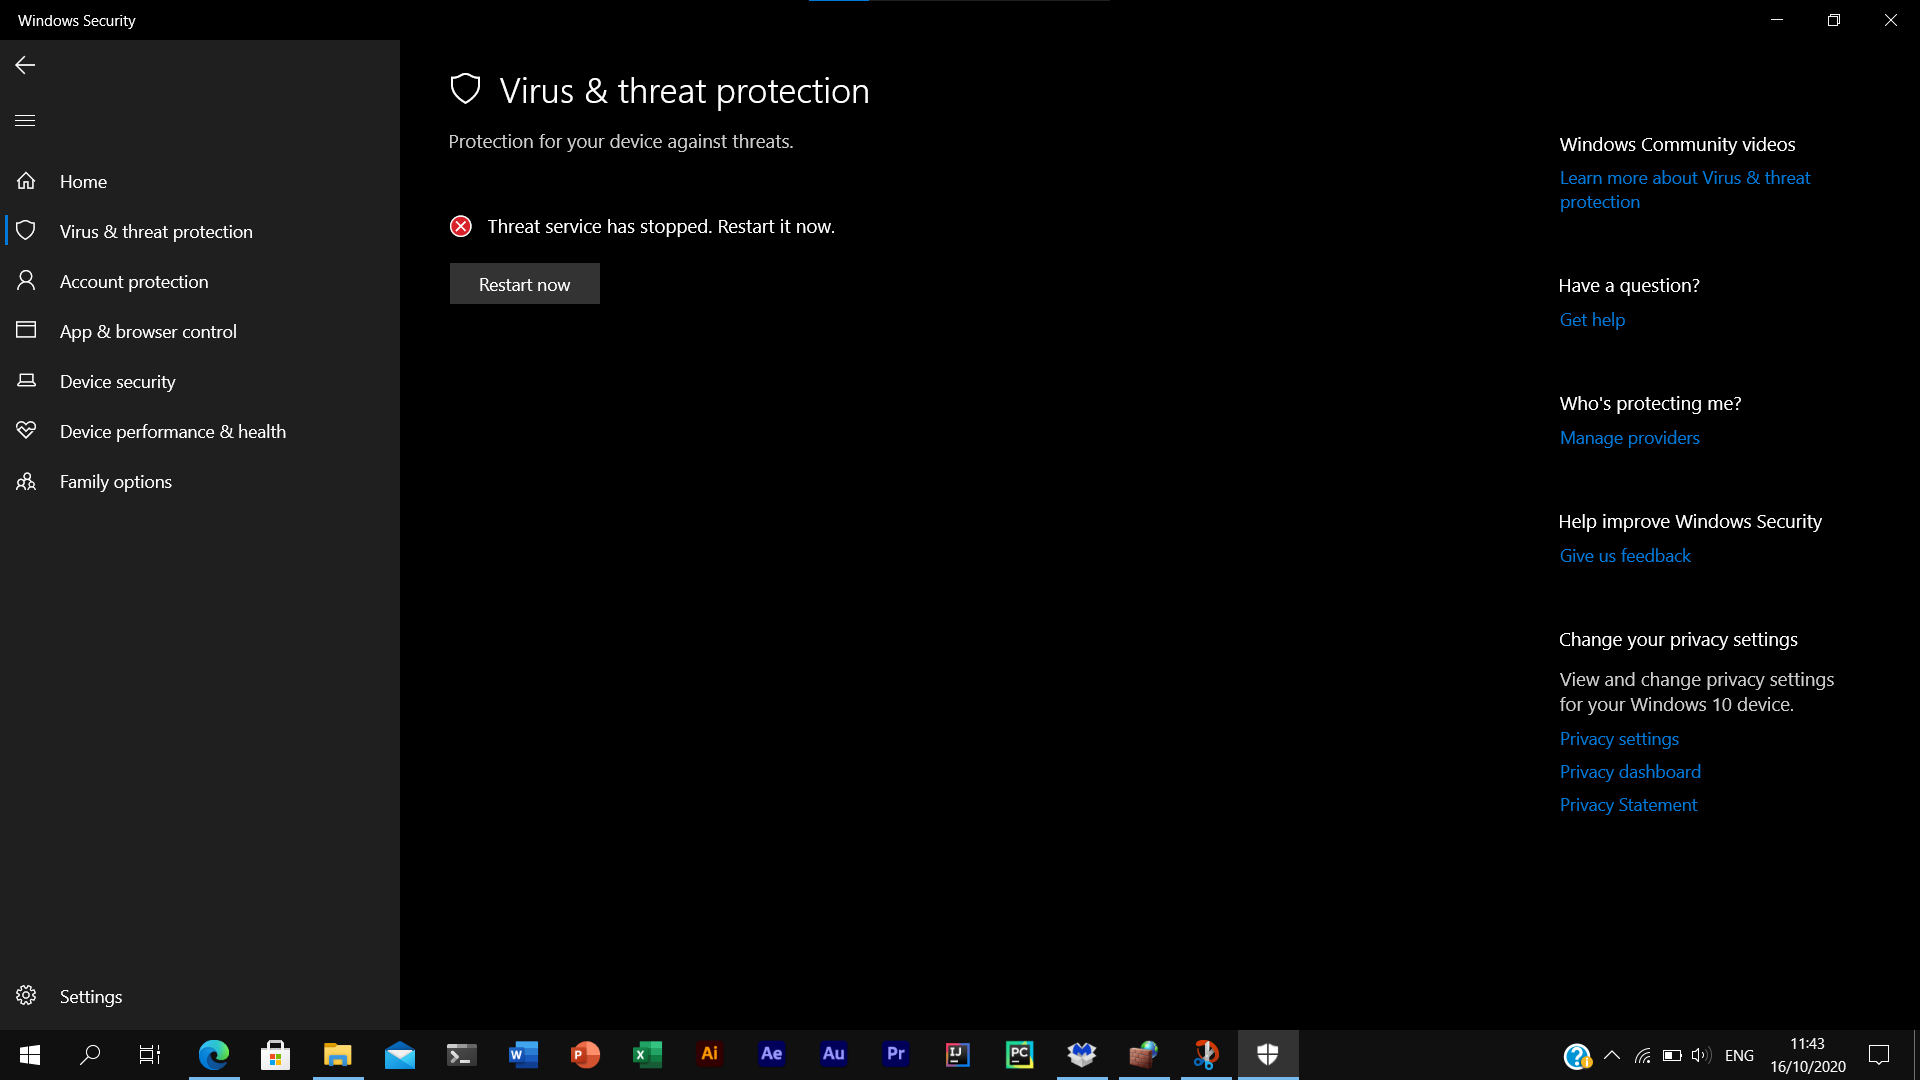Open the Mail app from taskbar
This screenshot has width=1920, height=1080.
point(400,1055)
